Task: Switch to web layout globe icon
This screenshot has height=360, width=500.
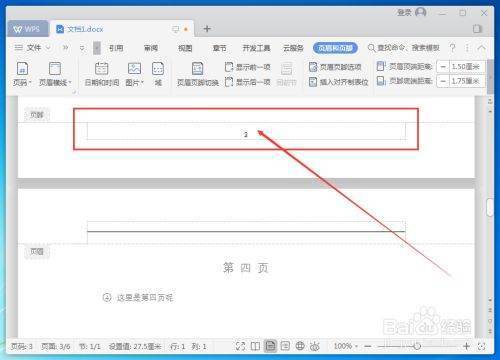Action: (300, 346)
